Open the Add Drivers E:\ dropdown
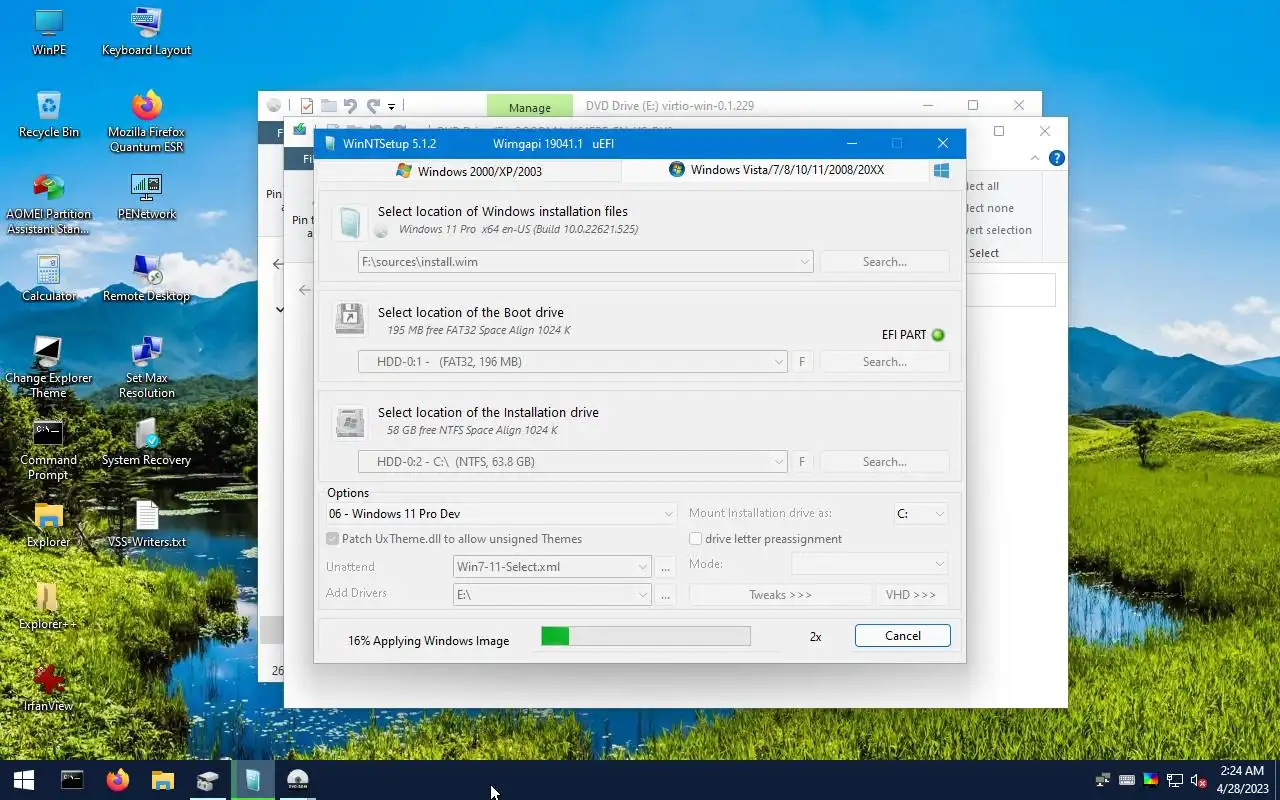 tap(643, 595)
